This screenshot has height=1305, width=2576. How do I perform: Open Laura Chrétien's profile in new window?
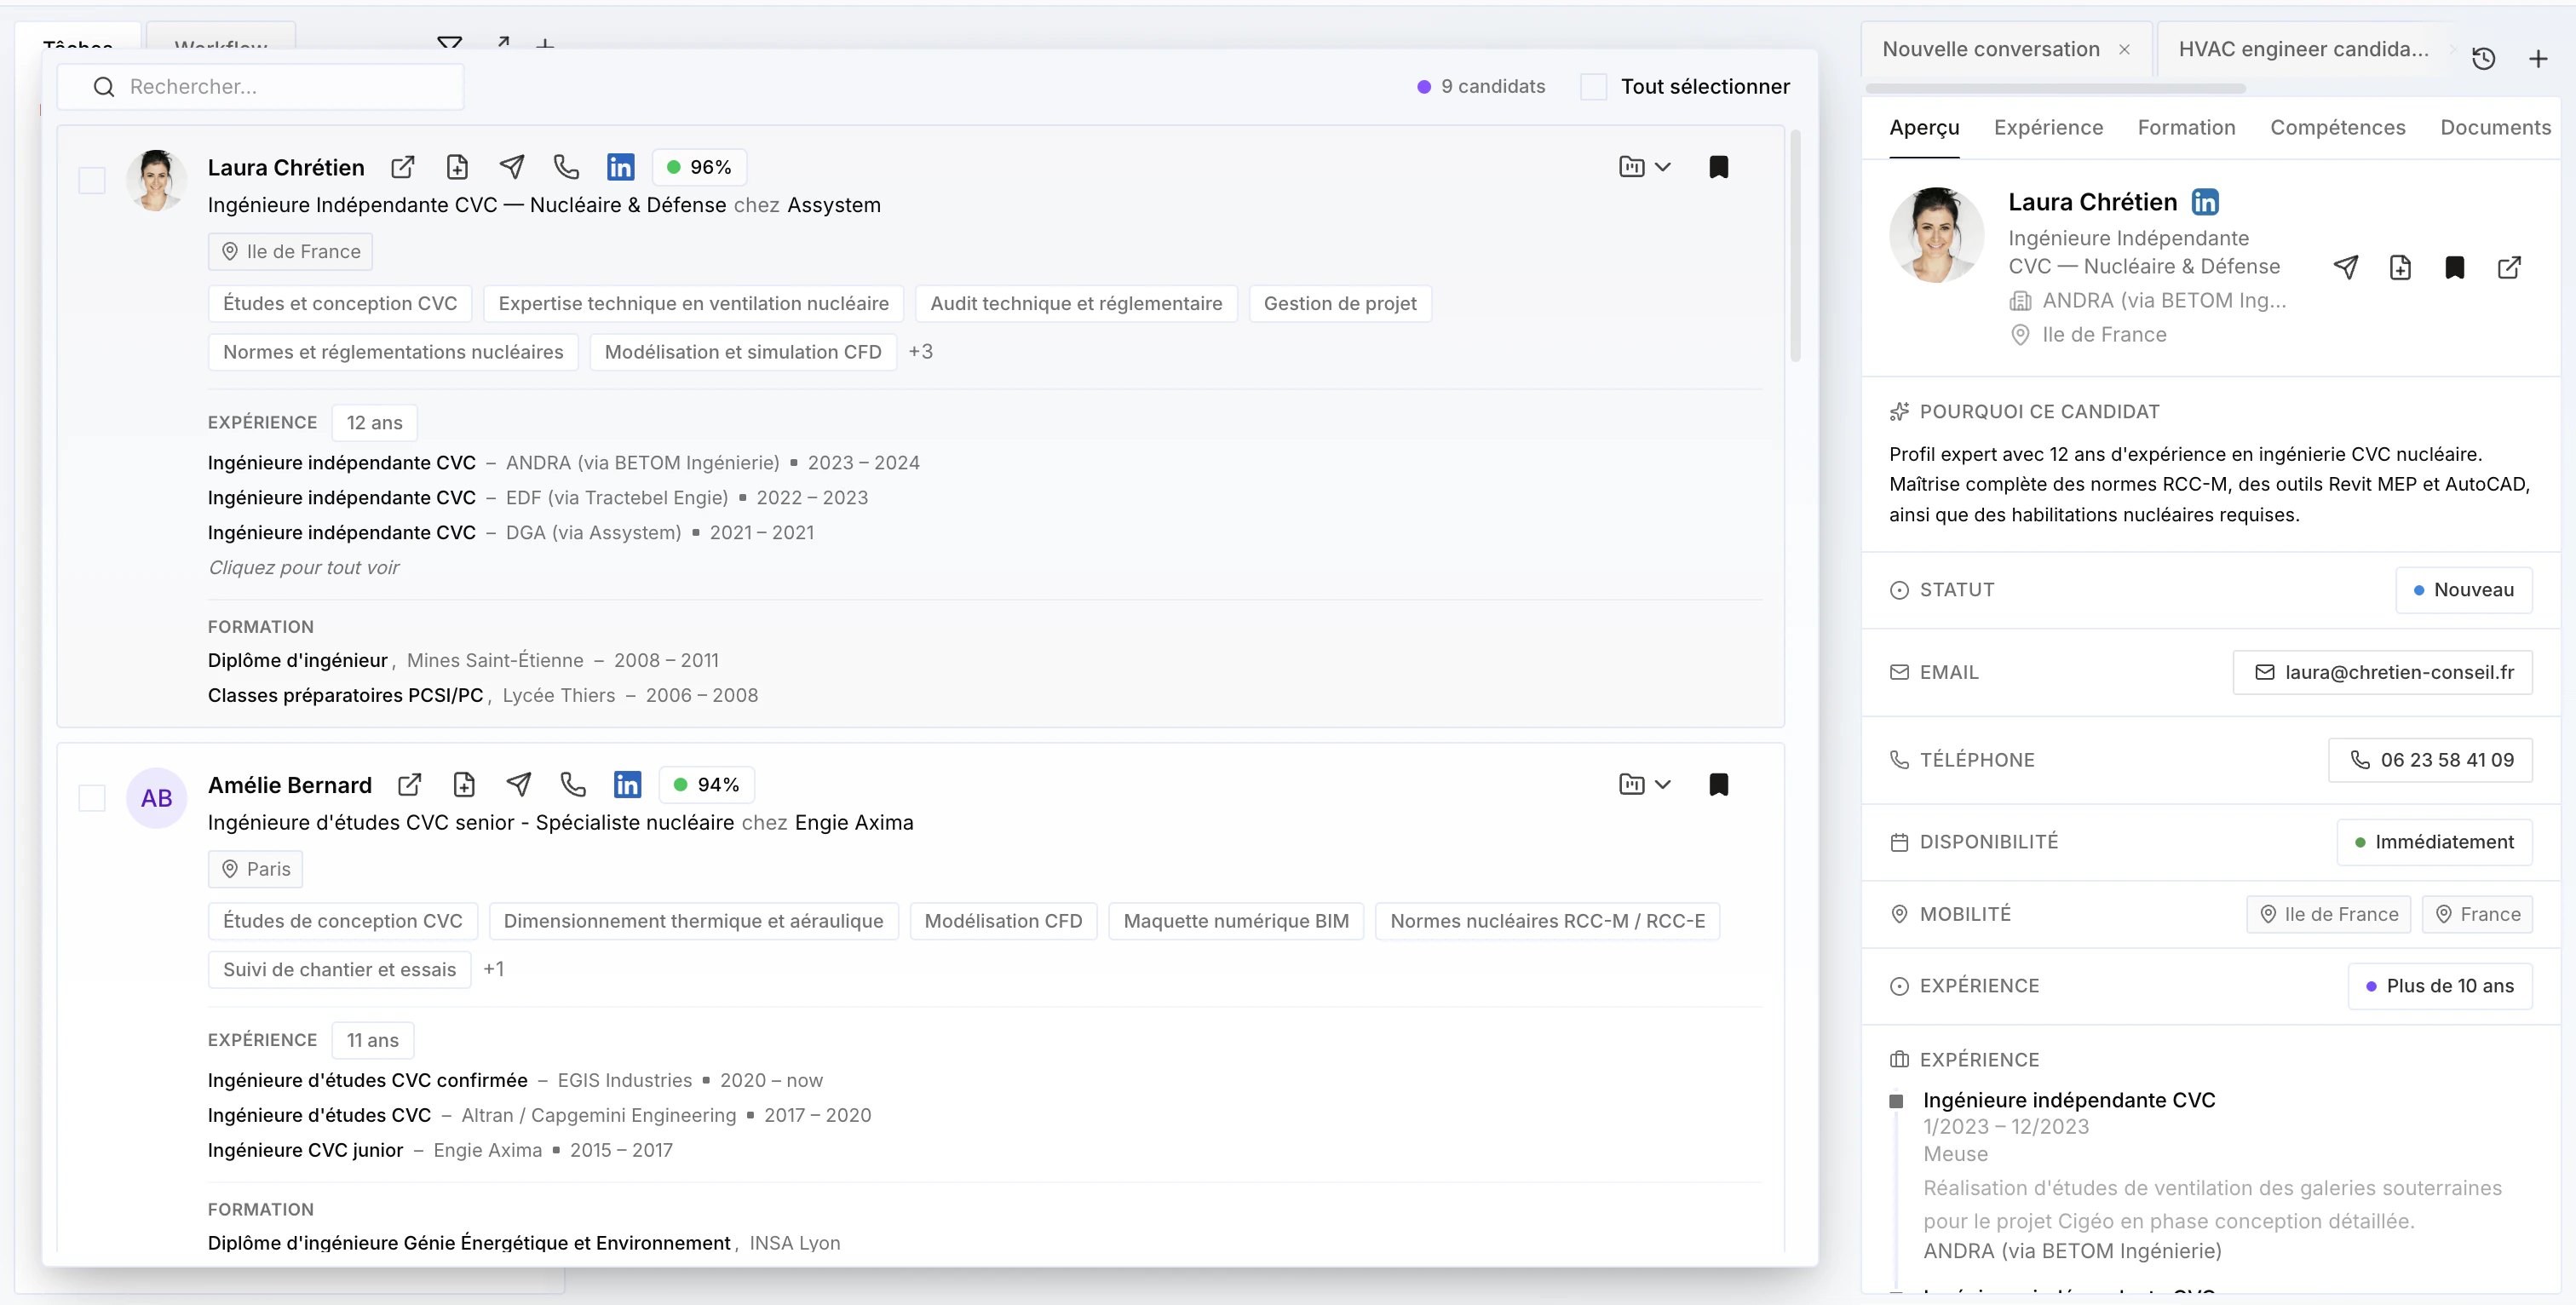(x=403, y=167)
